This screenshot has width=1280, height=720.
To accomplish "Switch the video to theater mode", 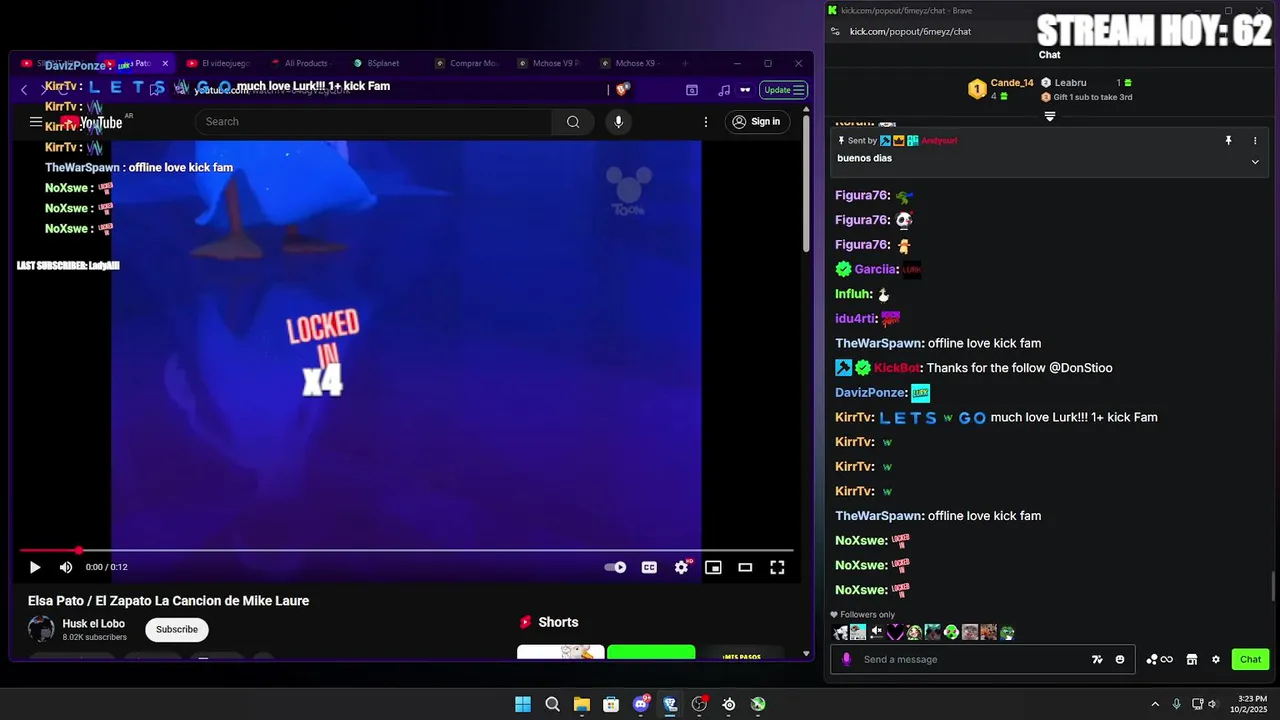I will click(x=745, y=567).
